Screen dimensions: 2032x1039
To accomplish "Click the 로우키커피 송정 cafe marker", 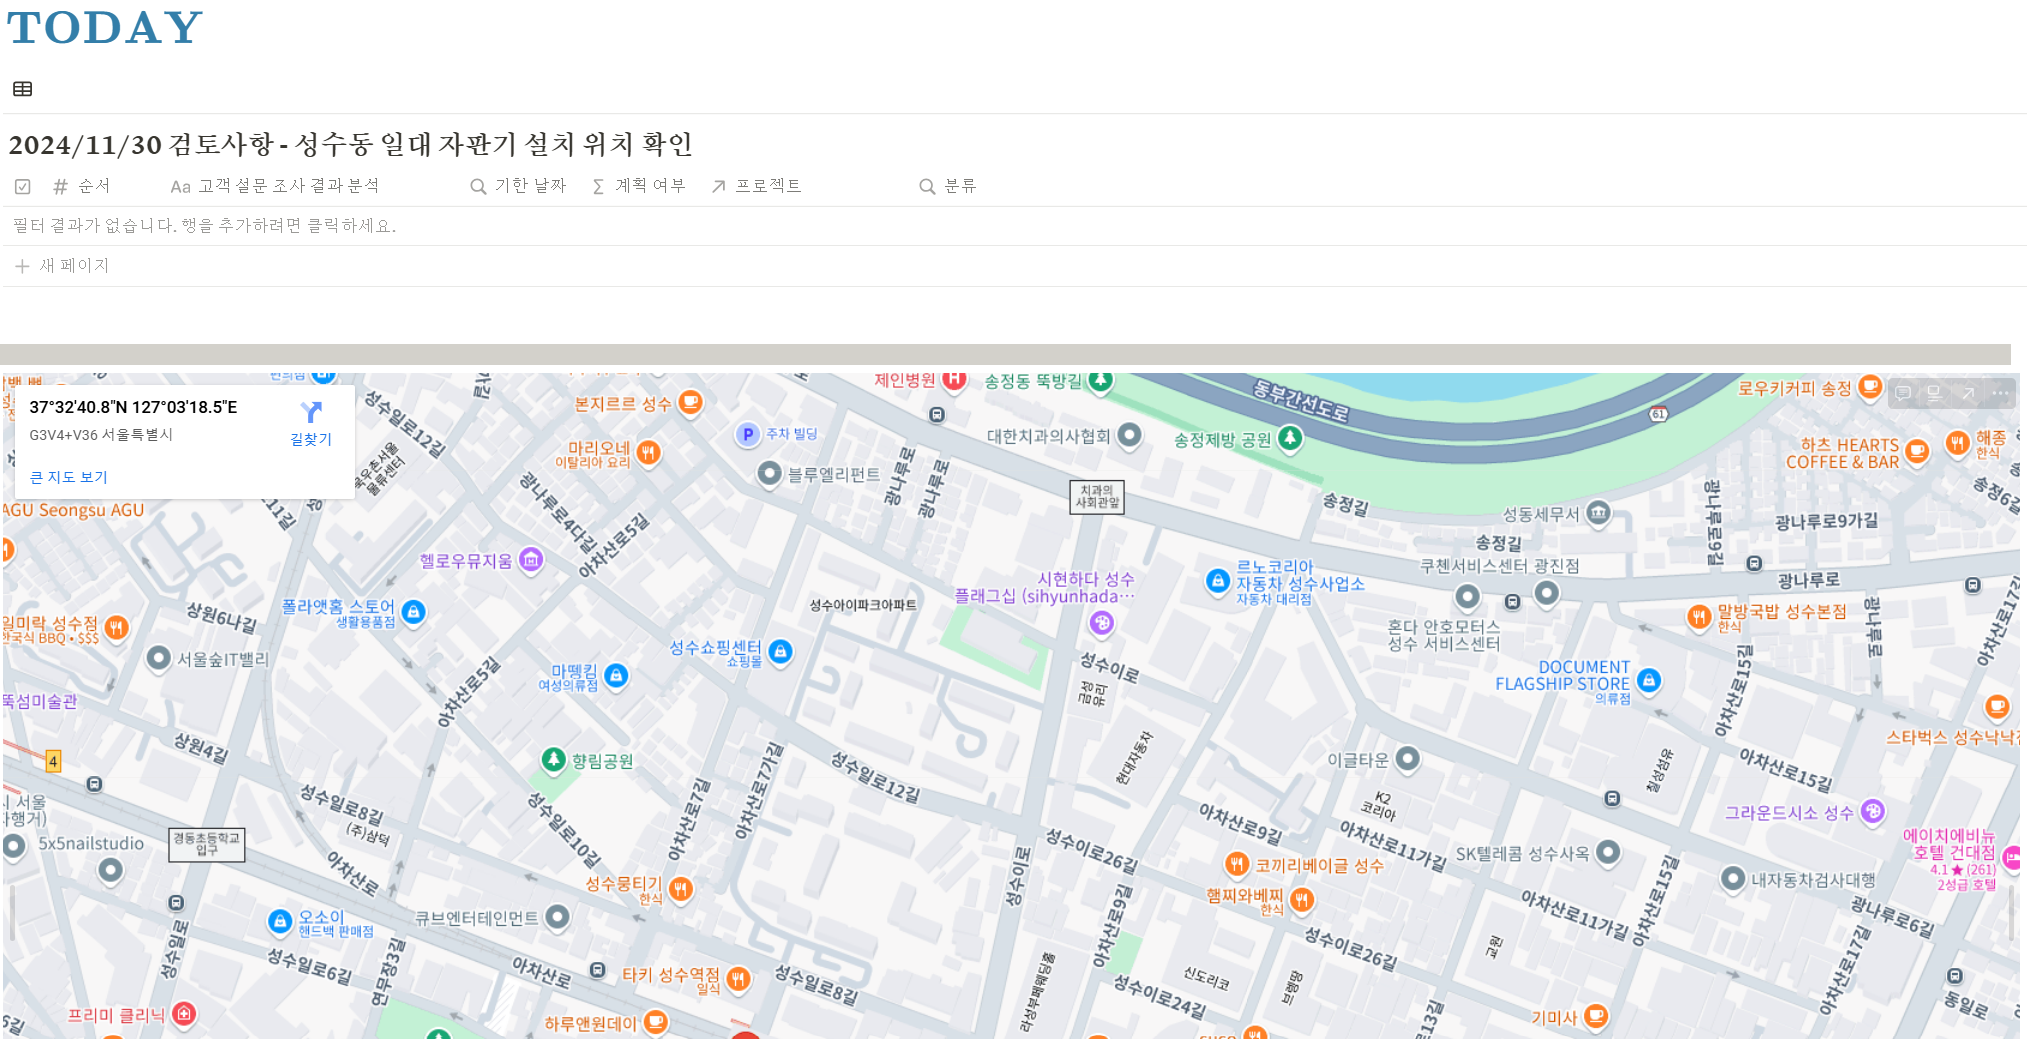I will [x=1870, y=387].
